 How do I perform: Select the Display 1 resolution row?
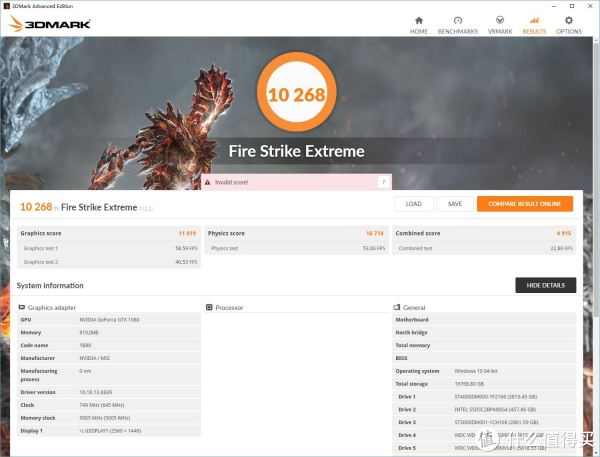coord(109,431)
